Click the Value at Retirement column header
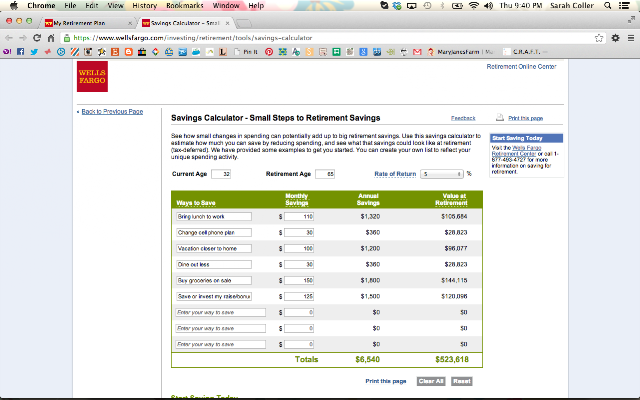This screenshot has height=400, width=640. click(451, 199)
